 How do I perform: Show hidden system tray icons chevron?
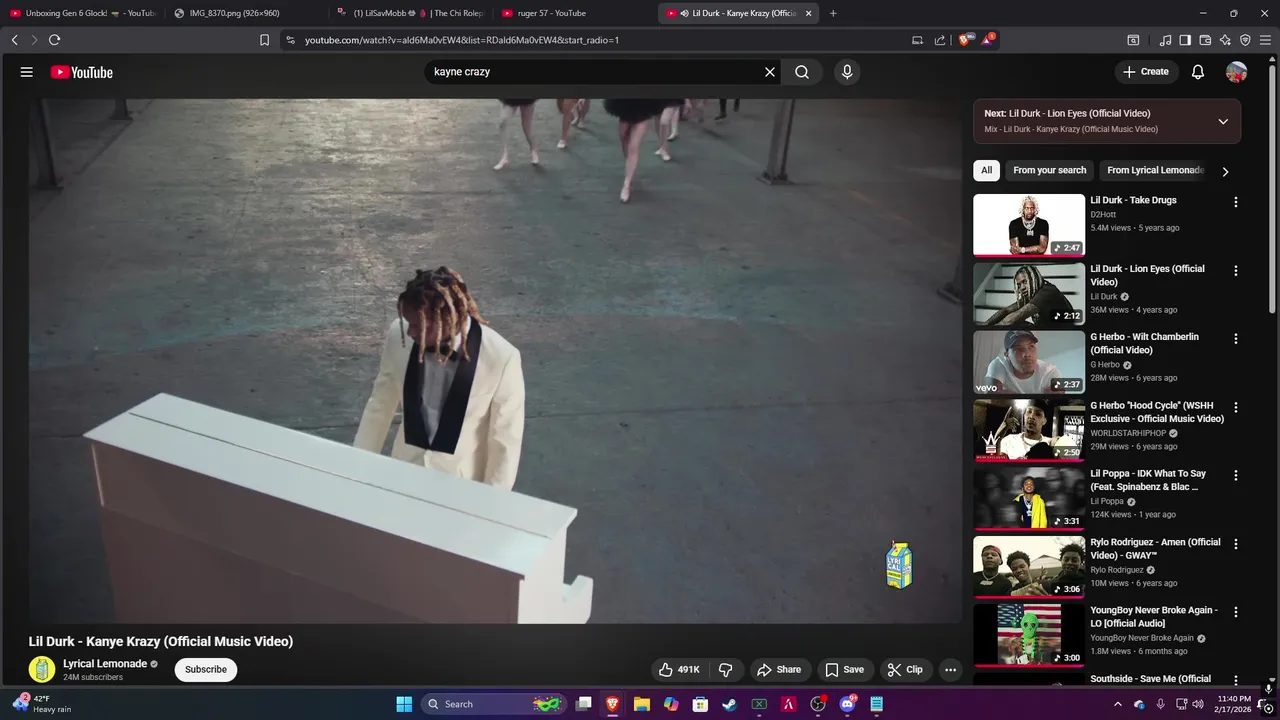point(1118,704)
